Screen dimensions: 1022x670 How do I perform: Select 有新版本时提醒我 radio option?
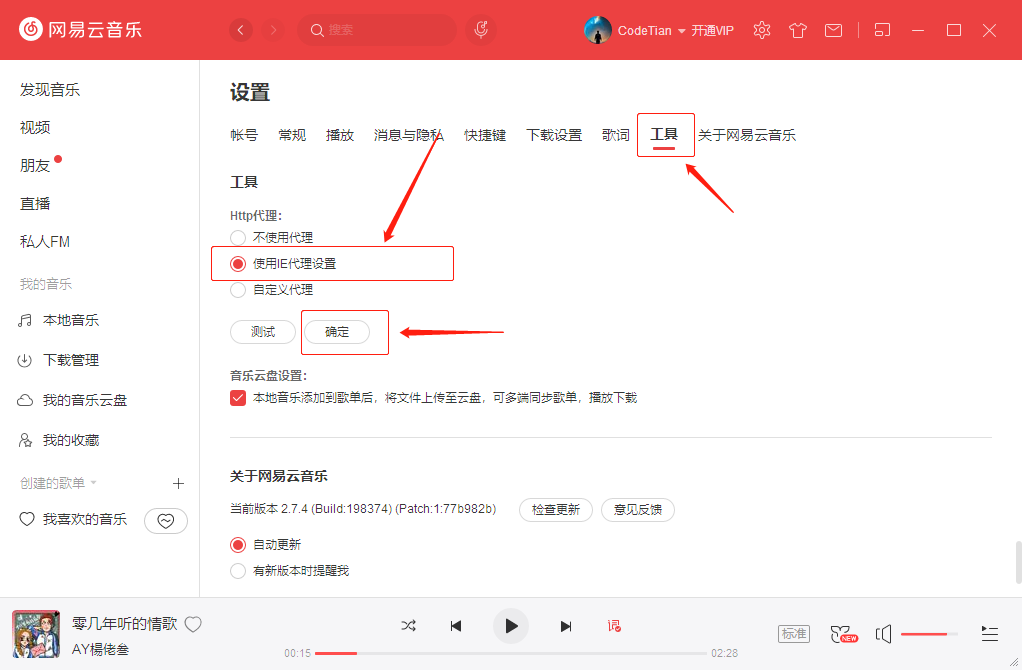coord(238,571)
